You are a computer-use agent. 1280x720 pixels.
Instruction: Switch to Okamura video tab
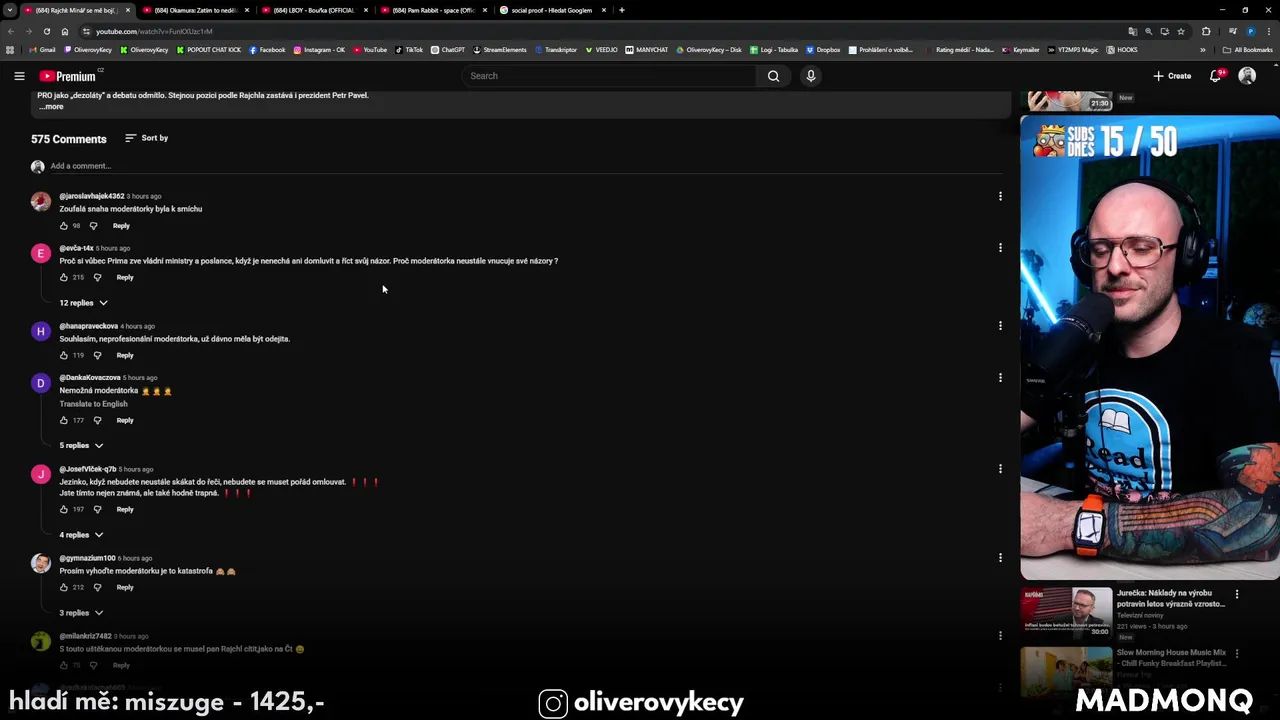click(195, 10)
